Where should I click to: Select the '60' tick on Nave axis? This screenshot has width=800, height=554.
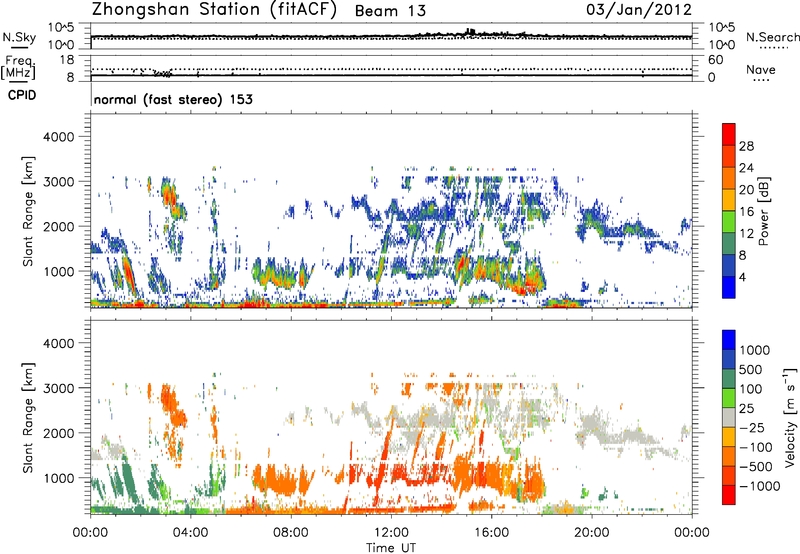click(715, 60)
